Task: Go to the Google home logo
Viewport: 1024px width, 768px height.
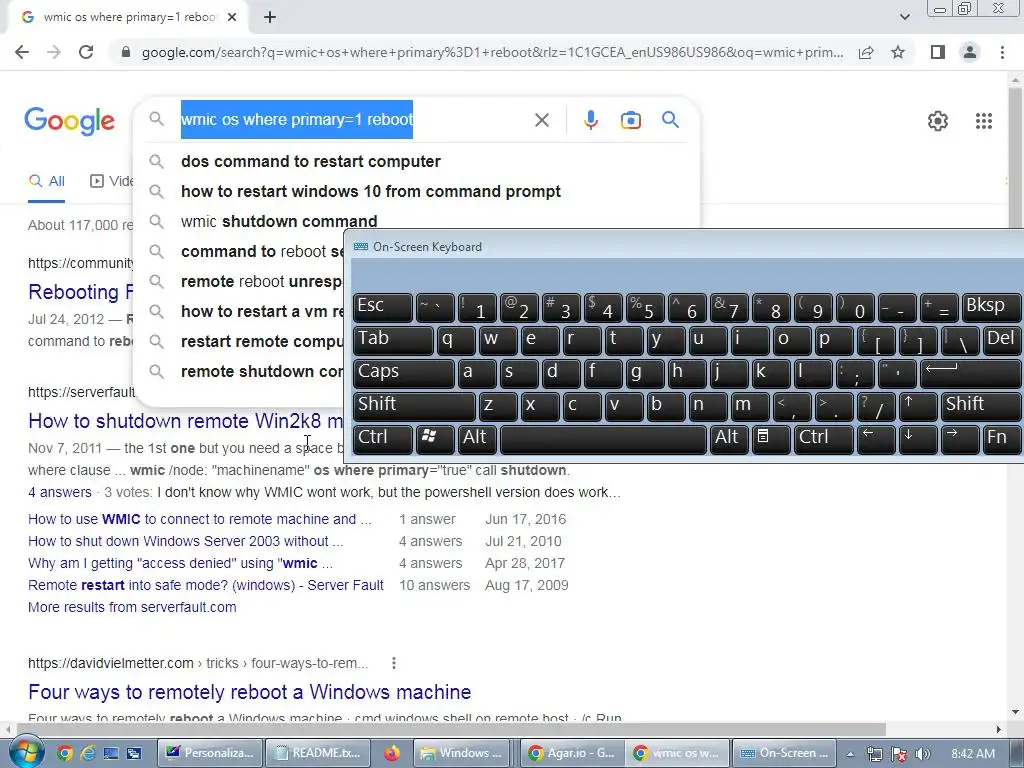Action: click(70, 121)
